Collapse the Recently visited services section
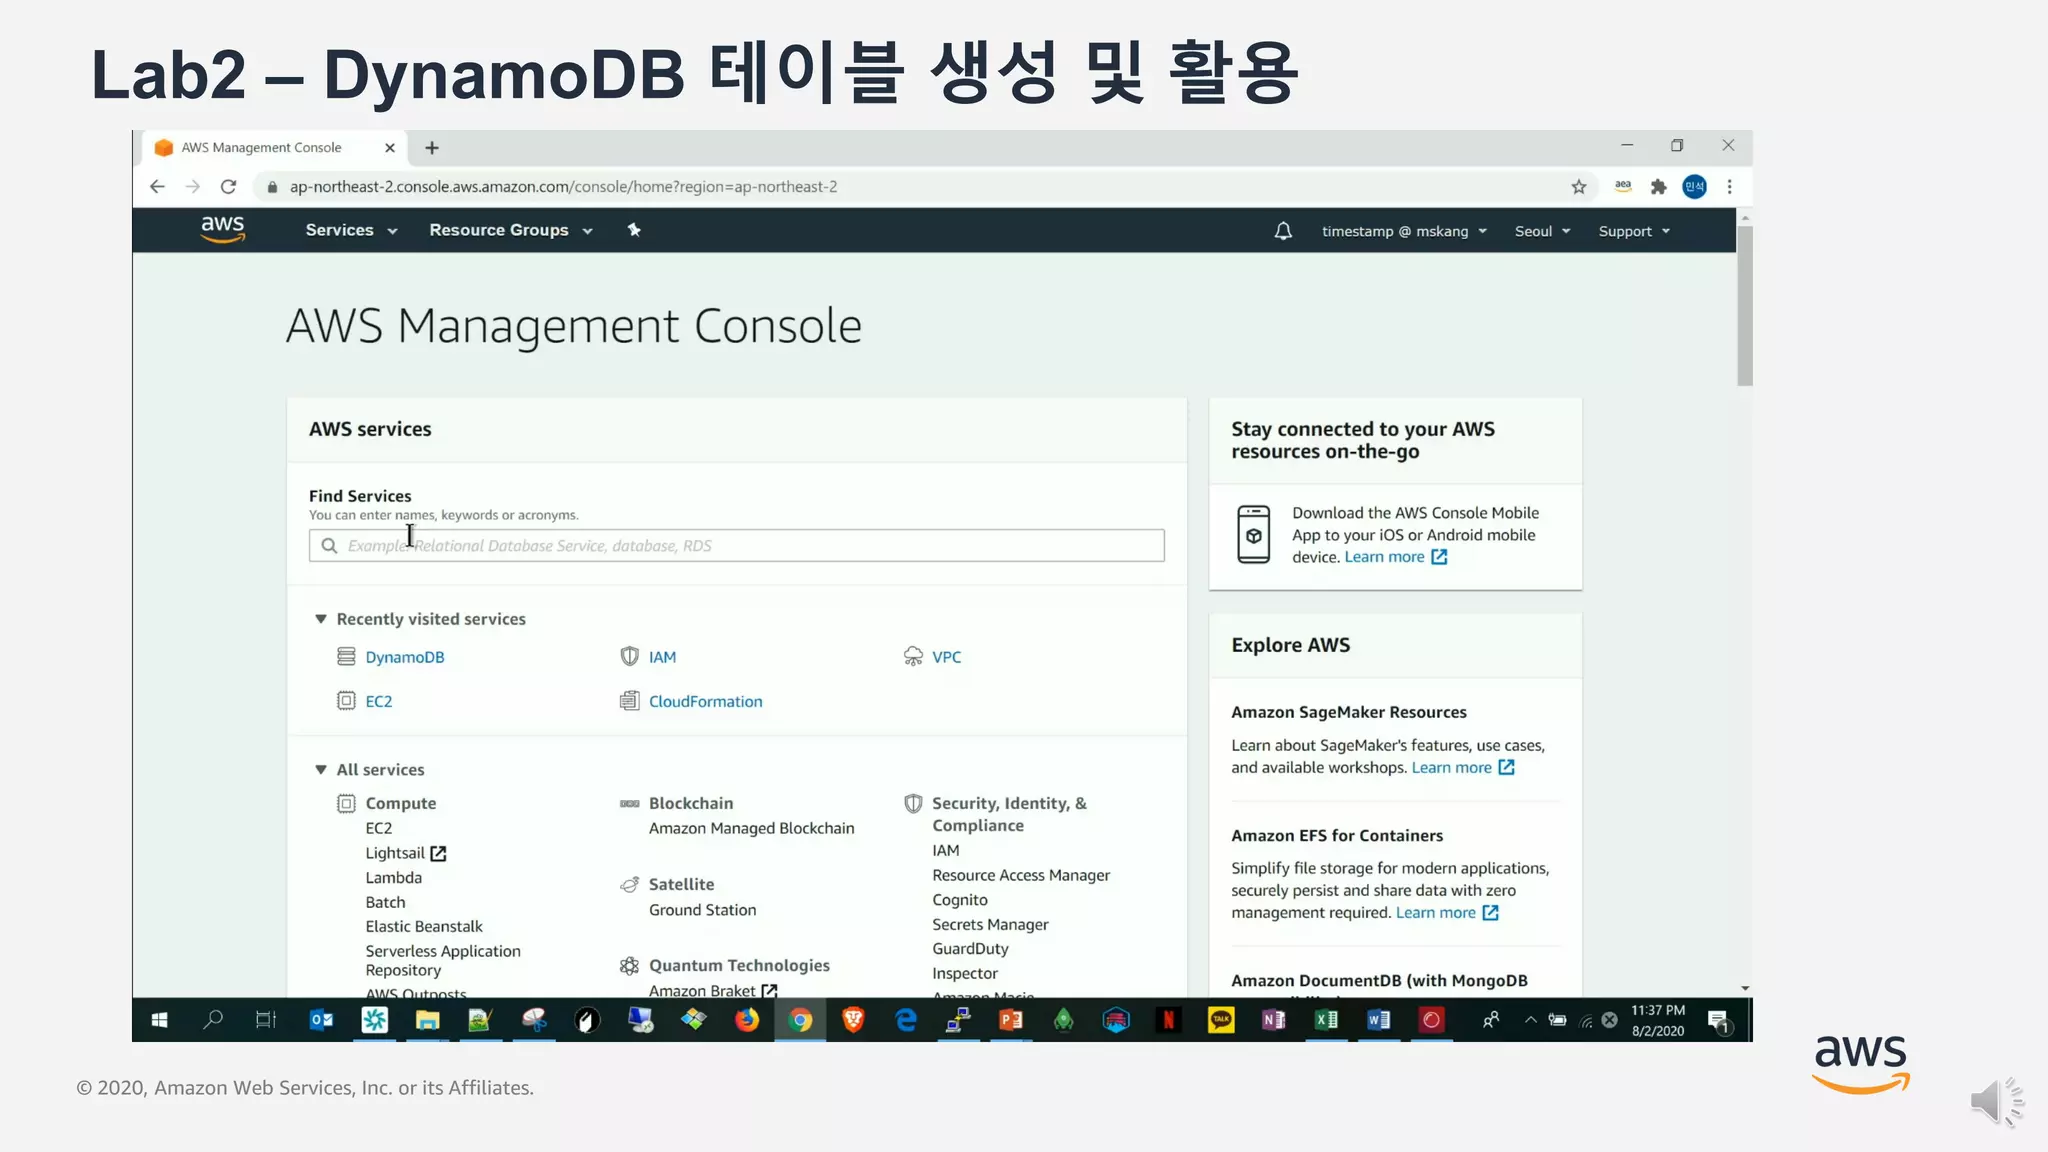Viewport: 2048px width, 1152px height. [321, 619]
